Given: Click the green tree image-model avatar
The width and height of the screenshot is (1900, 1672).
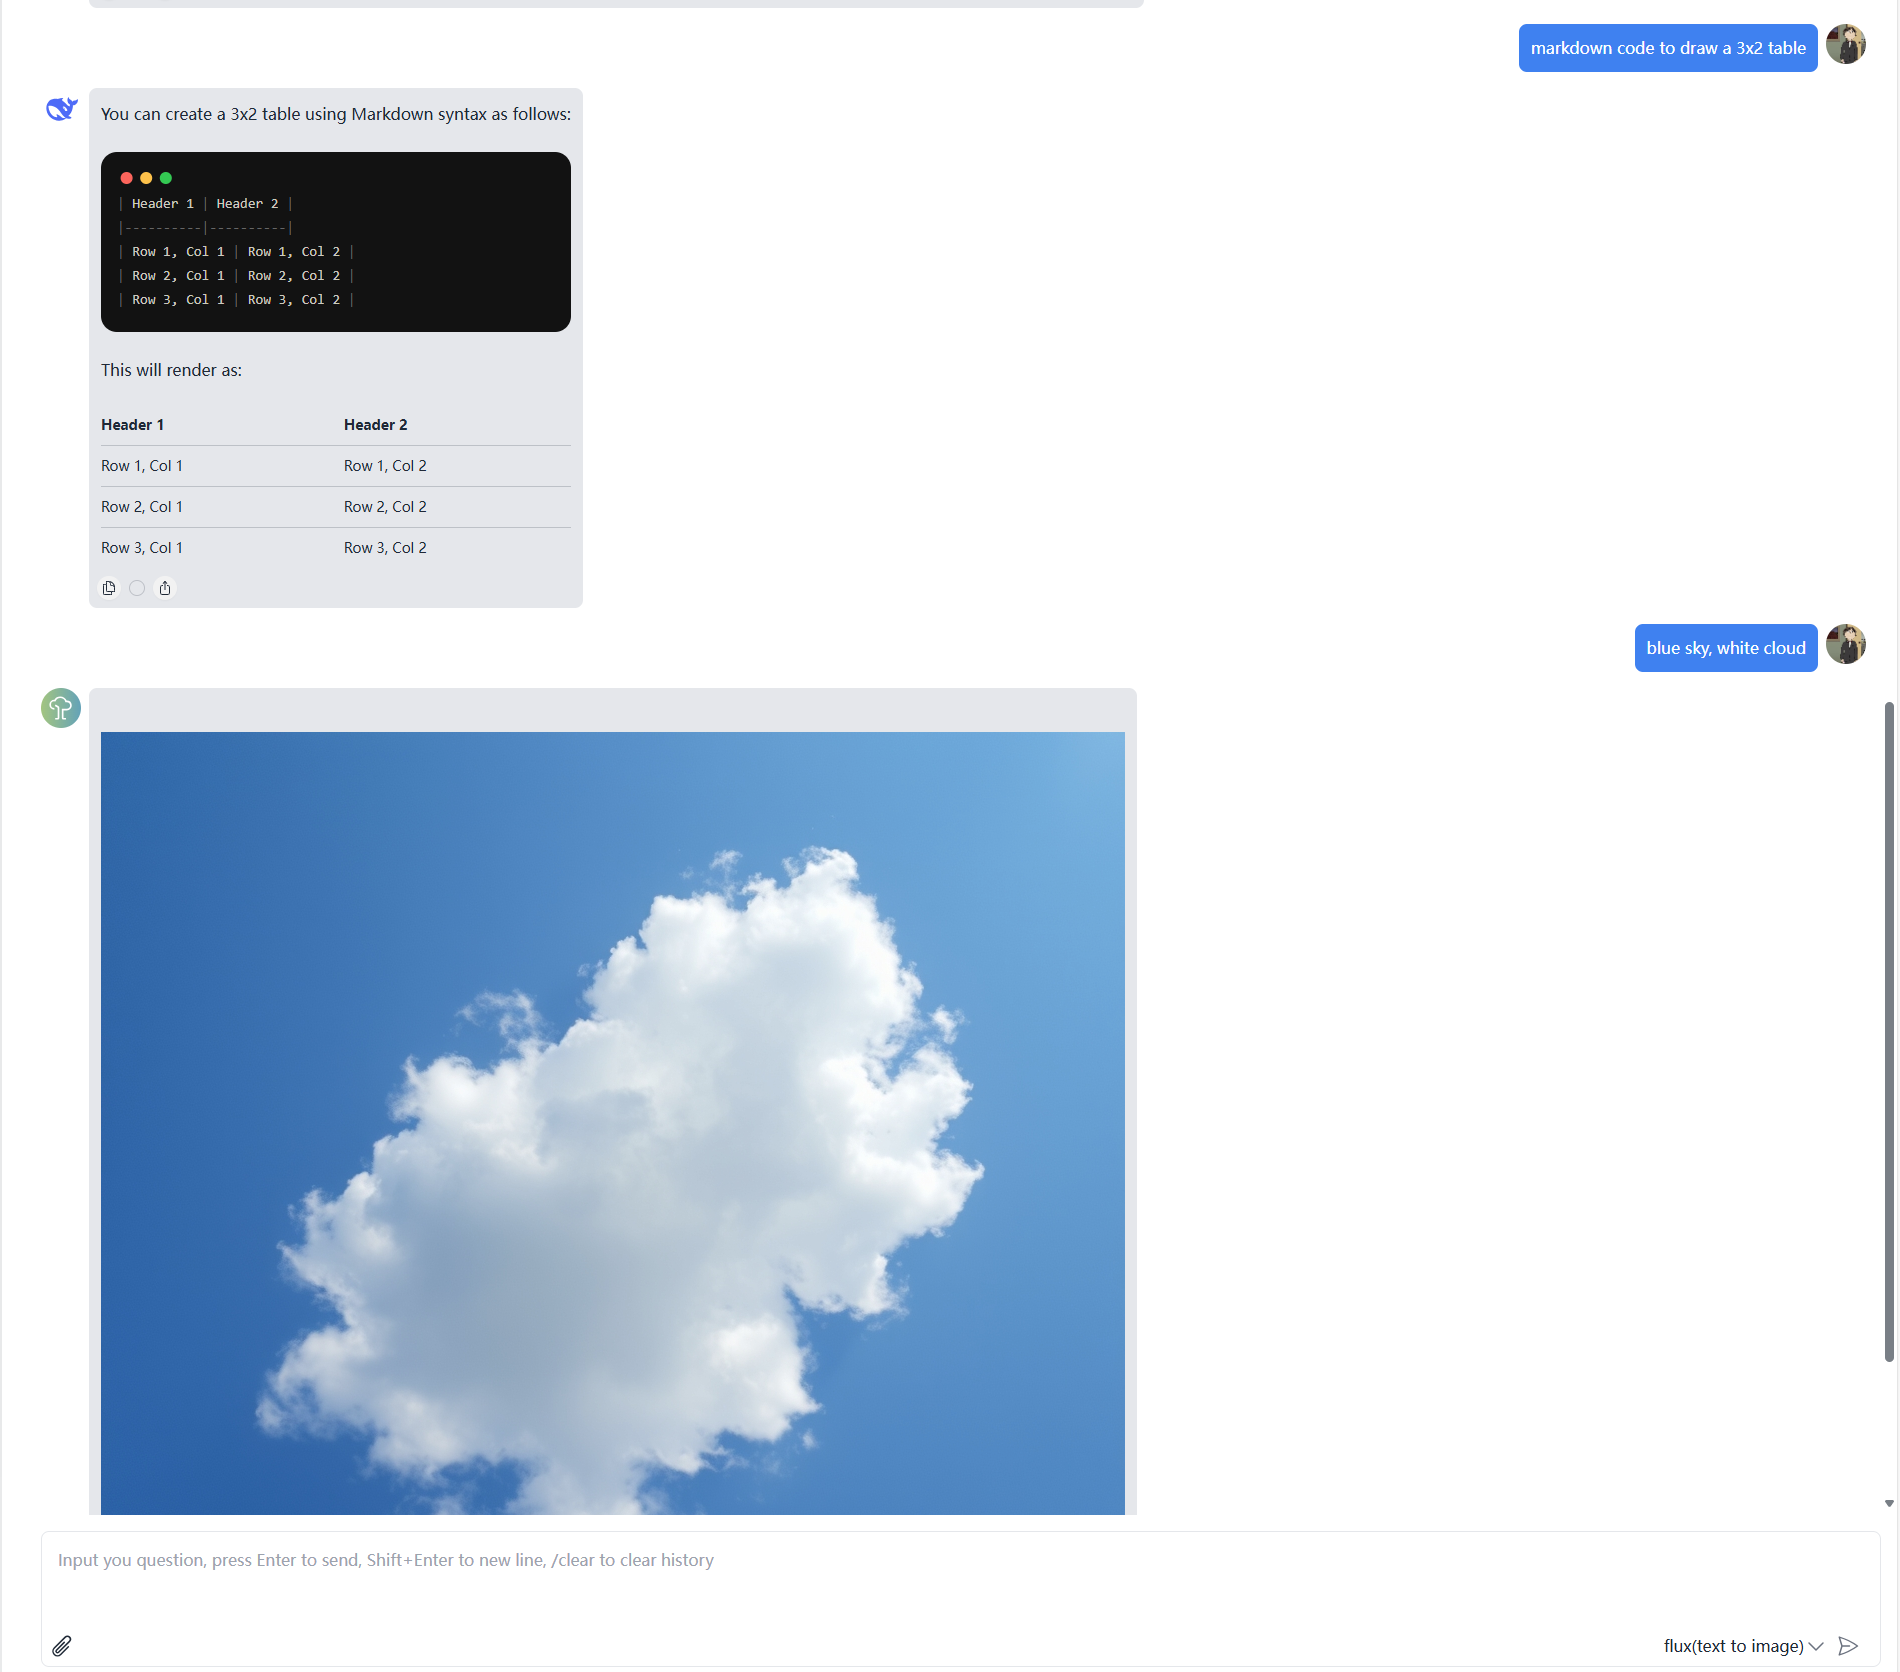Looking at the screenshot, I should 60,708.
